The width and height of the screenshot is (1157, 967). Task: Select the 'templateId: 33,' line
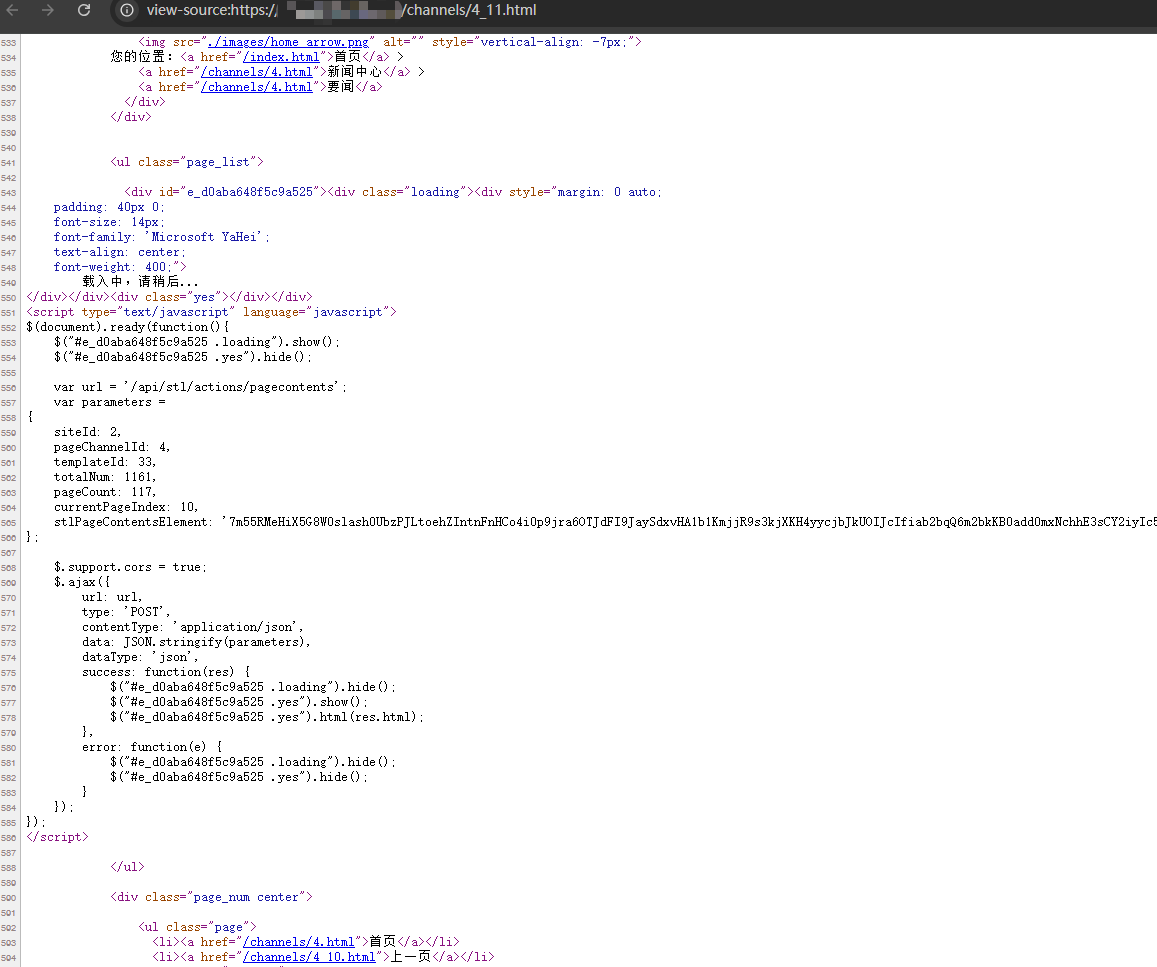tap(105, 462)
